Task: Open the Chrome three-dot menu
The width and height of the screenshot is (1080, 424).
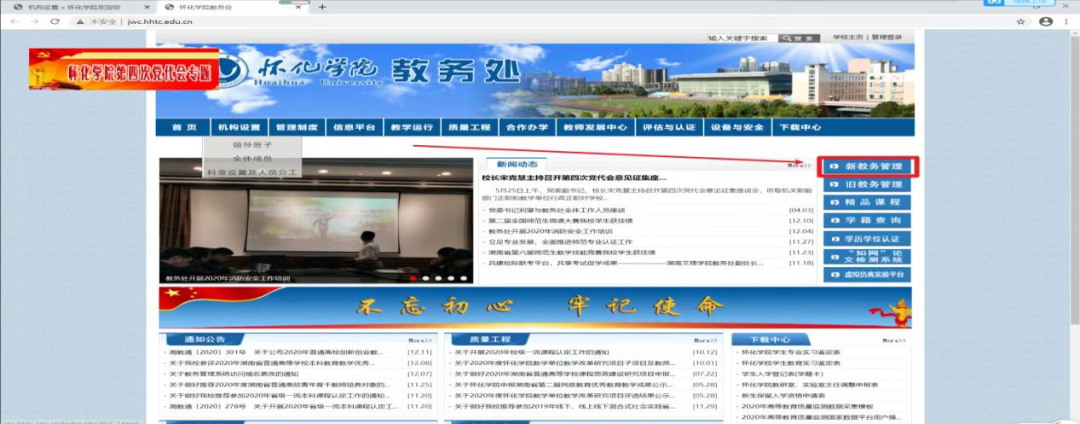Action: pyautogui.click(x=1066, y=22)
